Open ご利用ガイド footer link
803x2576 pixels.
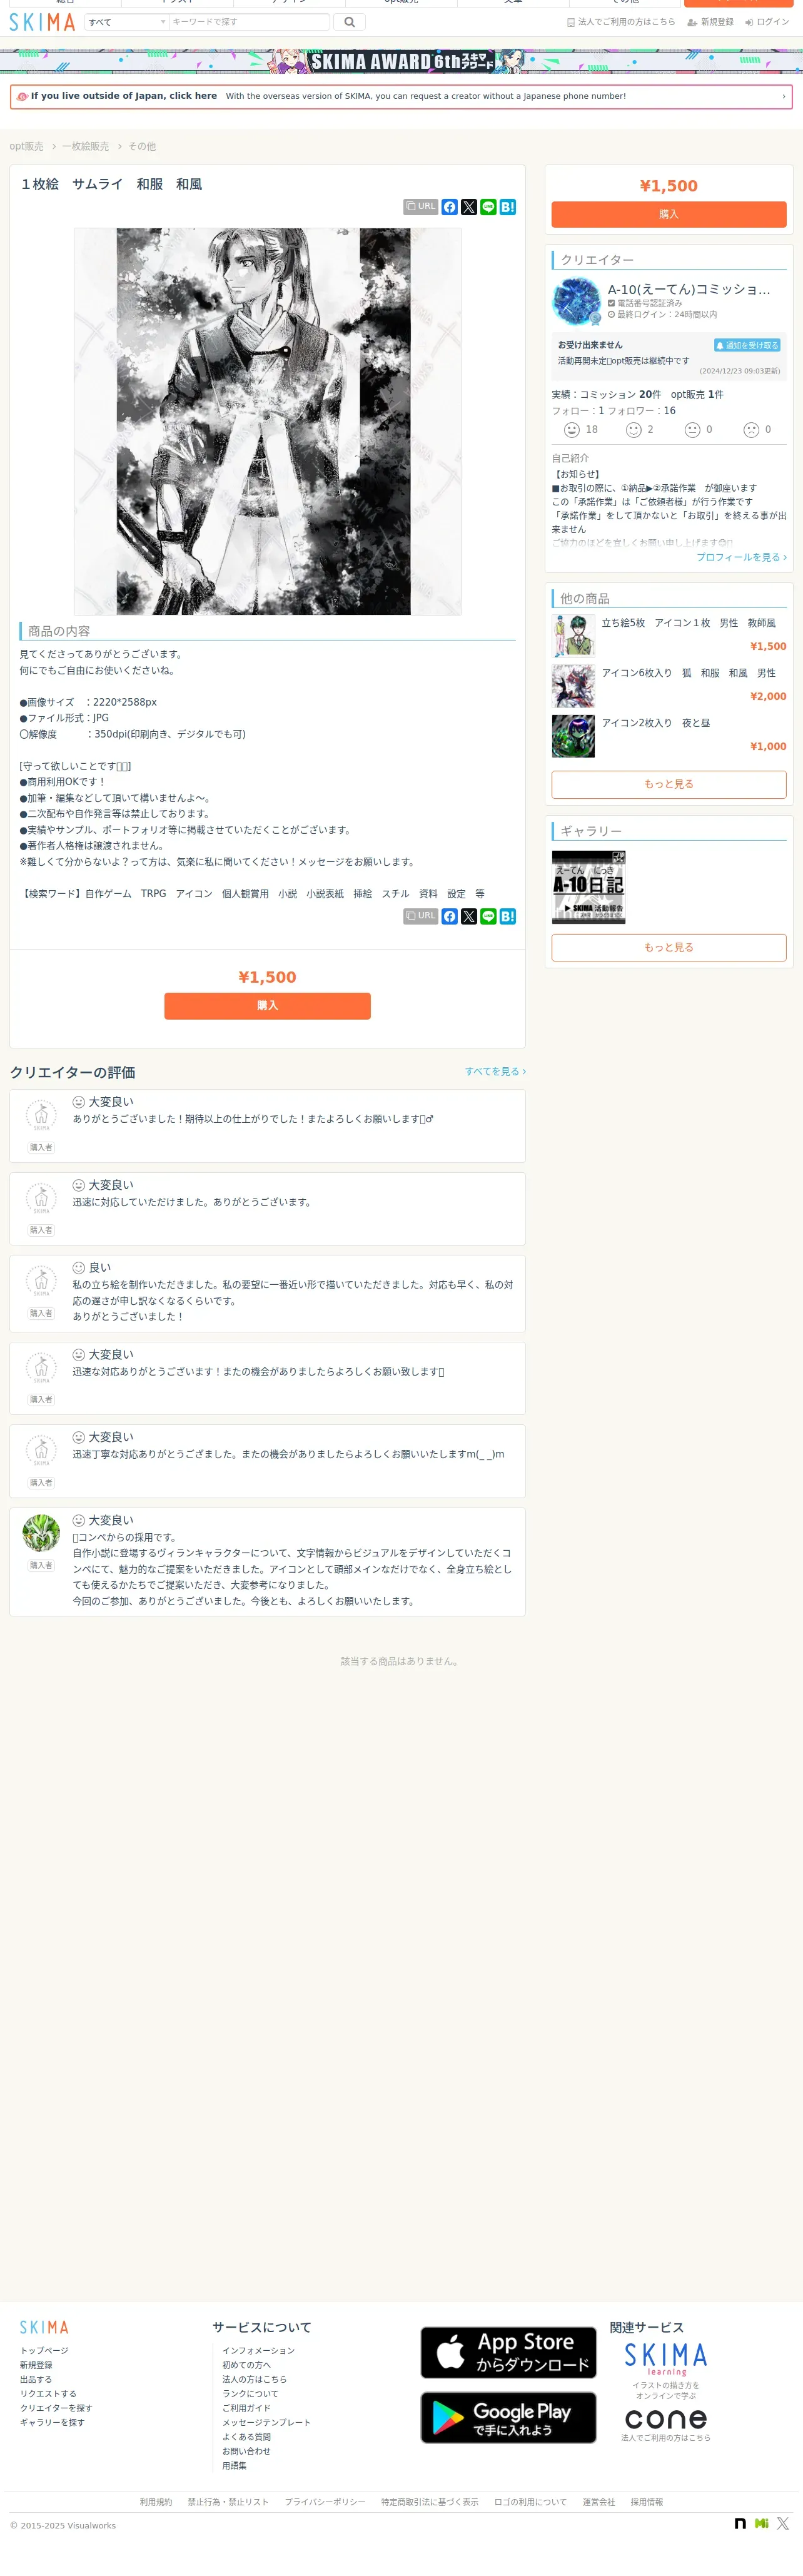point(246,2408)
